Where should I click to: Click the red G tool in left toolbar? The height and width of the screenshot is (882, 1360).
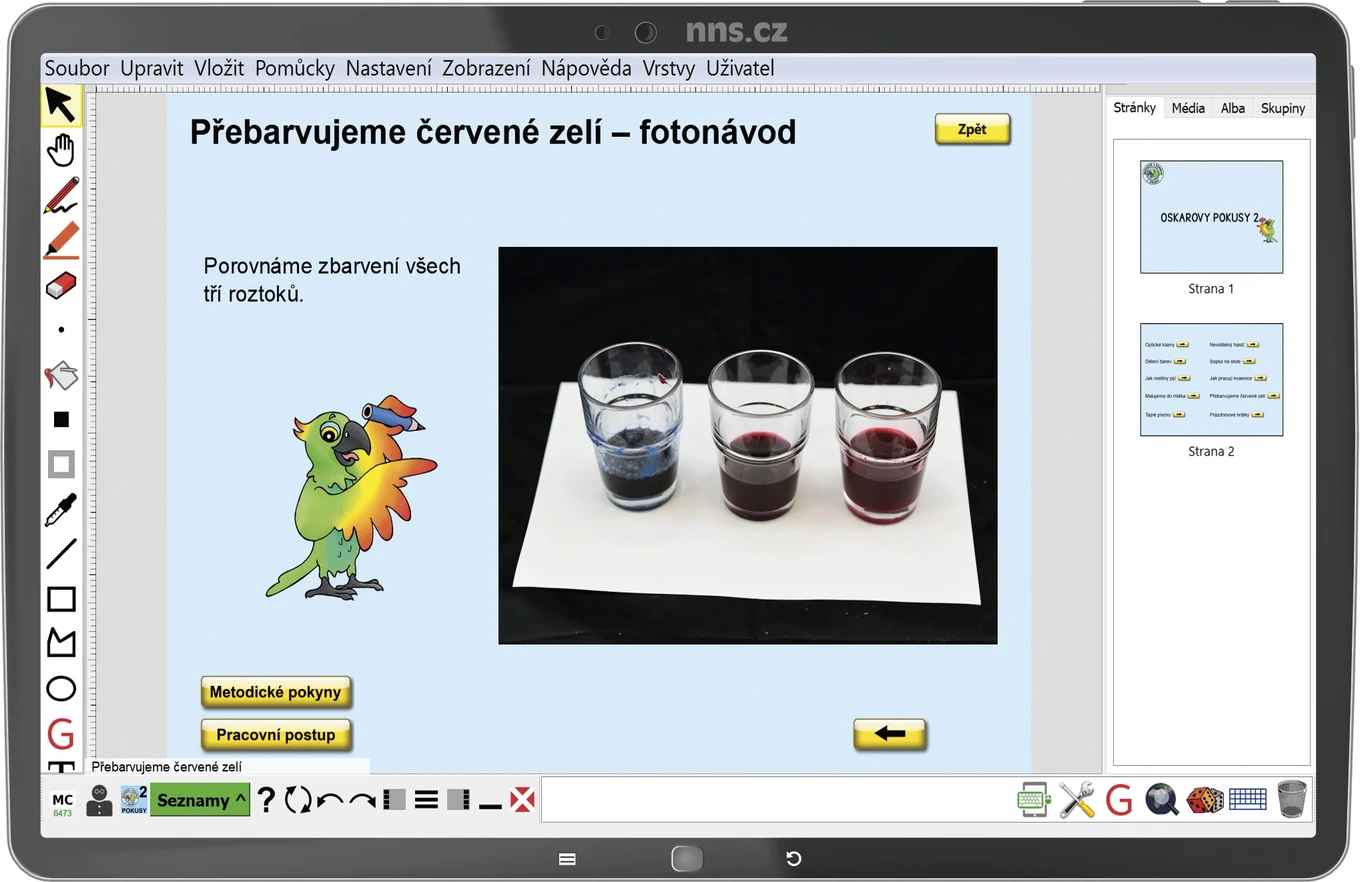click(61, 734)
